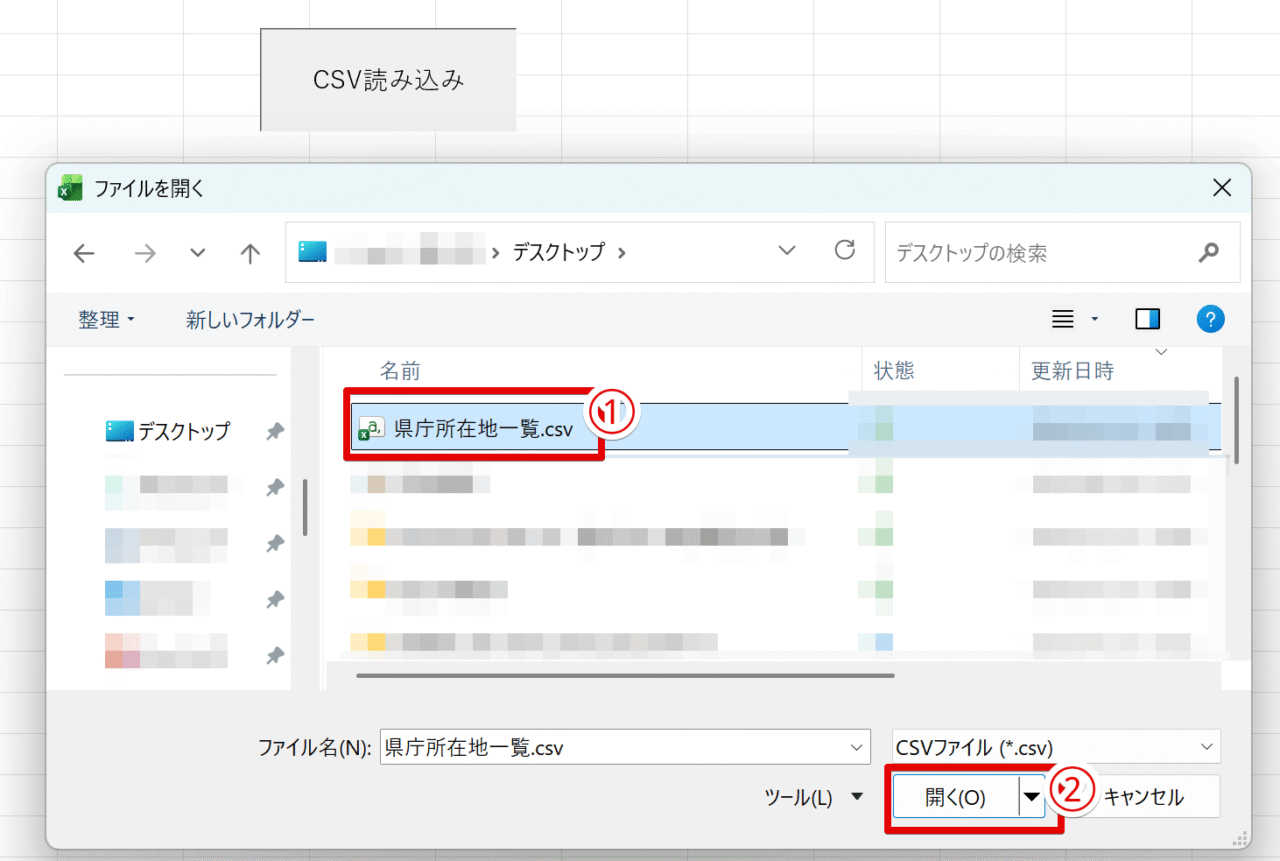Toggle the preview pane icon

tap(1147, 318)
